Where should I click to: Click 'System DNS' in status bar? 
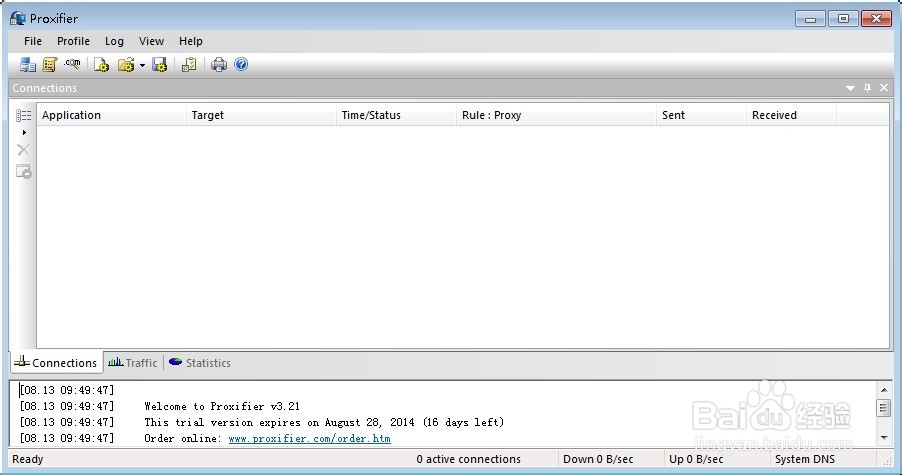tap(805, 459)
